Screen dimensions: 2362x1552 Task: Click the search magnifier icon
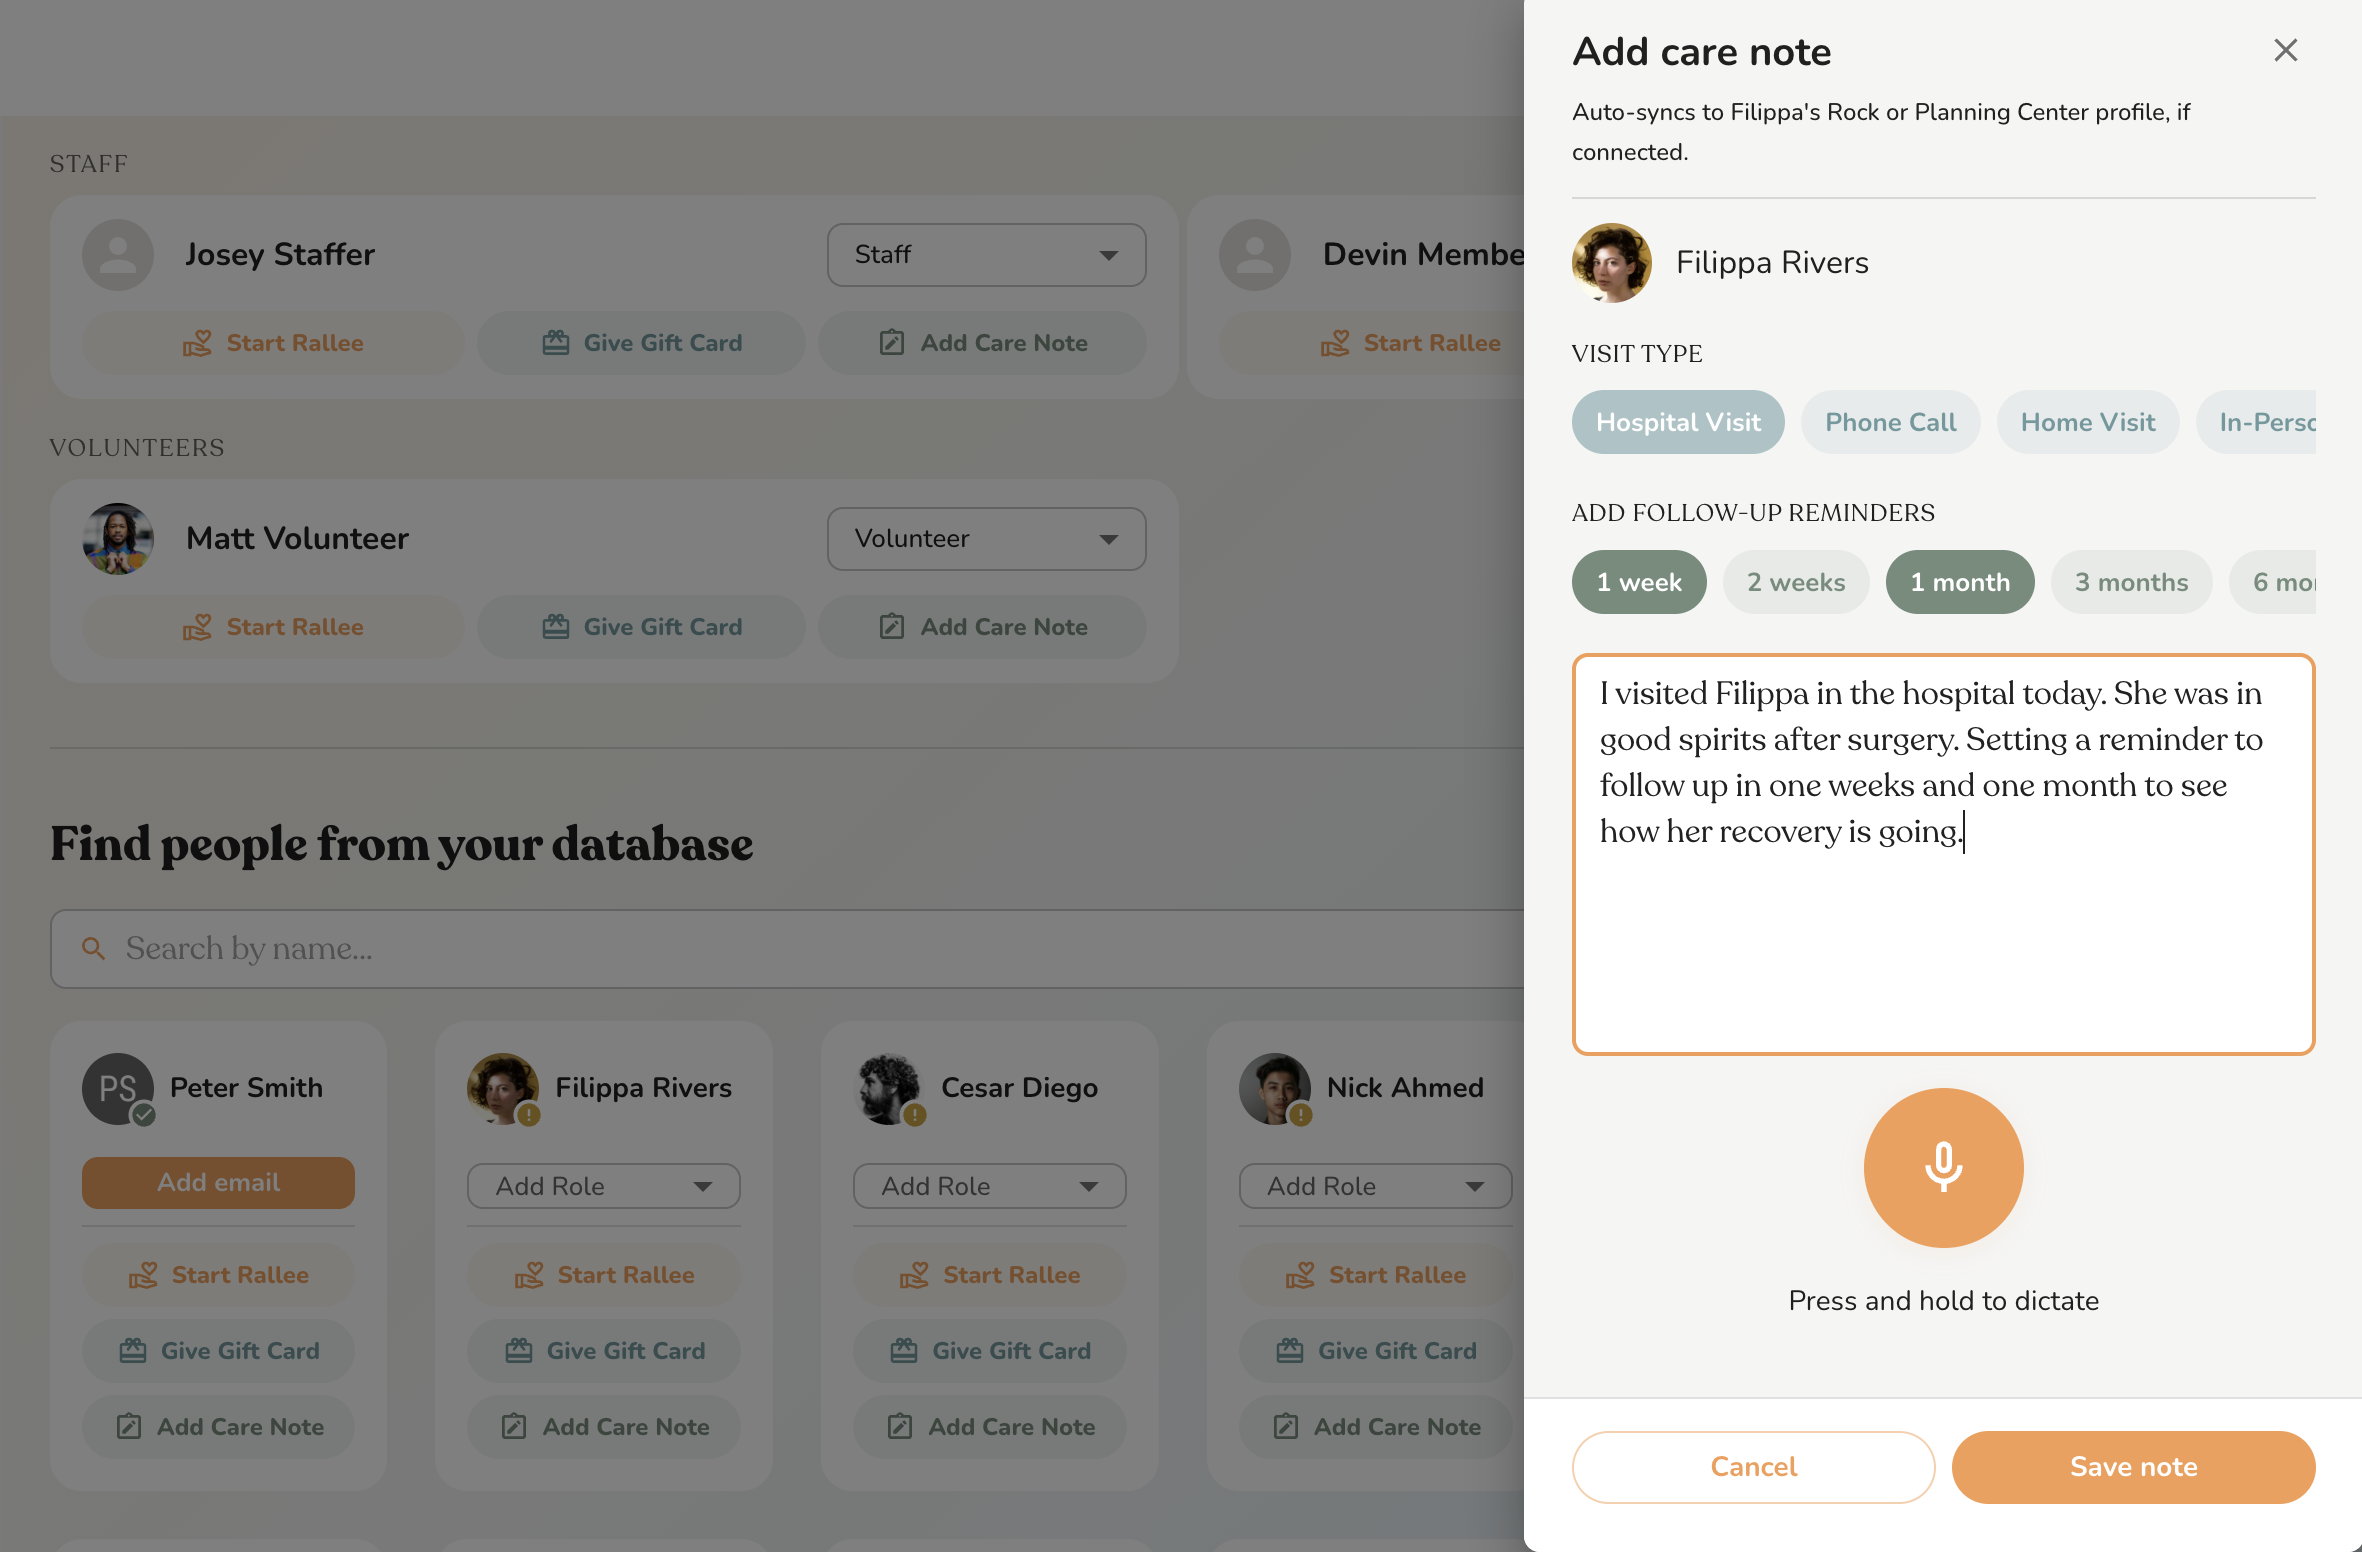click(x=93, y=948)
